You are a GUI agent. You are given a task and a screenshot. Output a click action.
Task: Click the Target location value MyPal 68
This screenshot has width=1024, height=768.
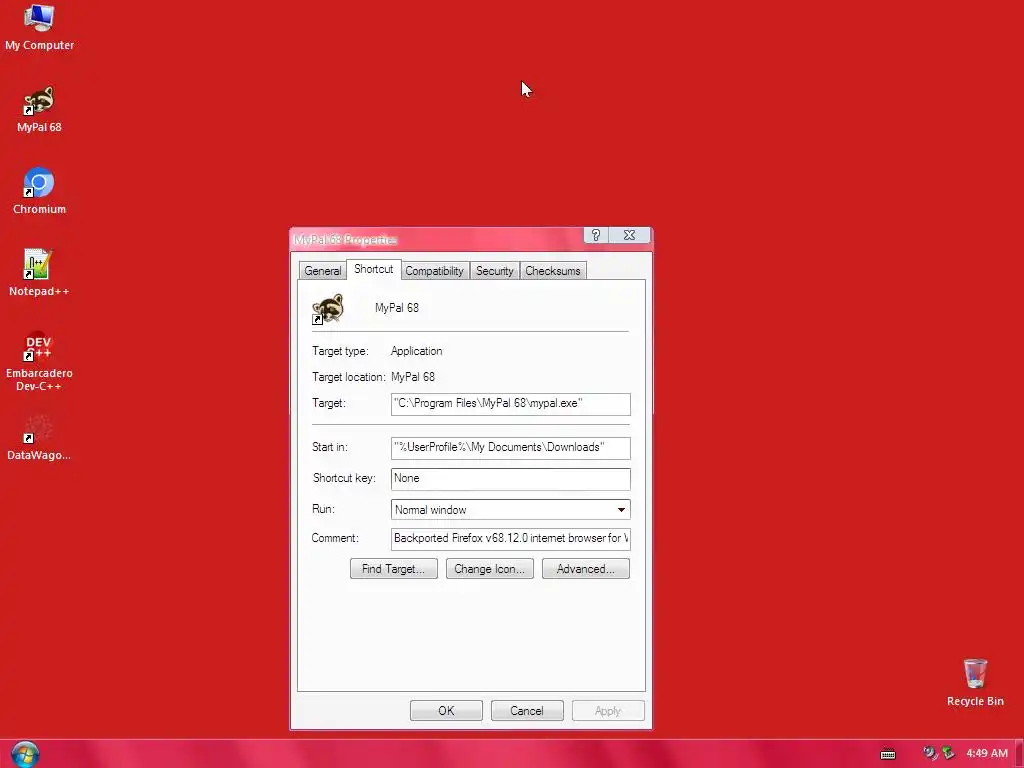click(413, 377)
